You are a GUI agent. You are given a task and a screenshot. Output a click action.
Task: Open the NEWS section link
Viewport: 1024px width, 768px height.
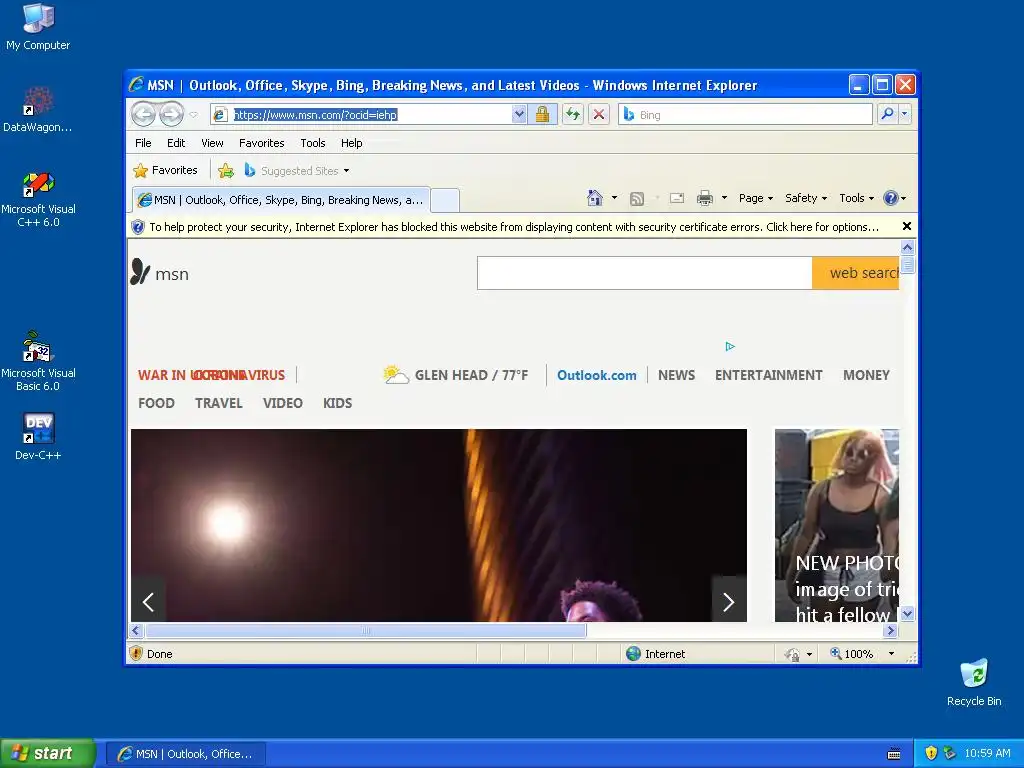[676, 376]
